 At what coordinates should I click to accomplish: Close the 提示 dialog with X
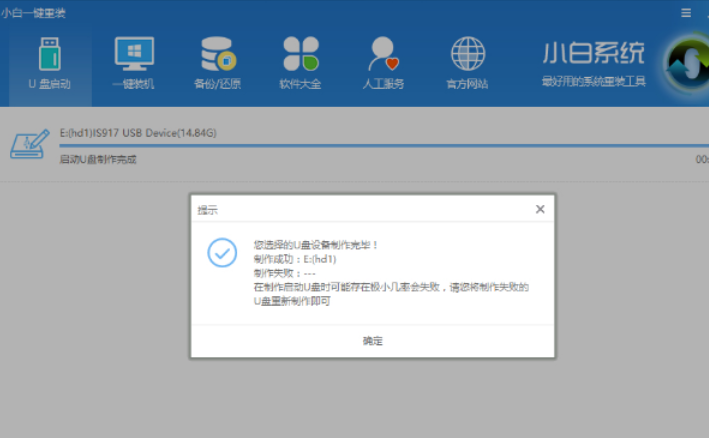pos(540,209)
